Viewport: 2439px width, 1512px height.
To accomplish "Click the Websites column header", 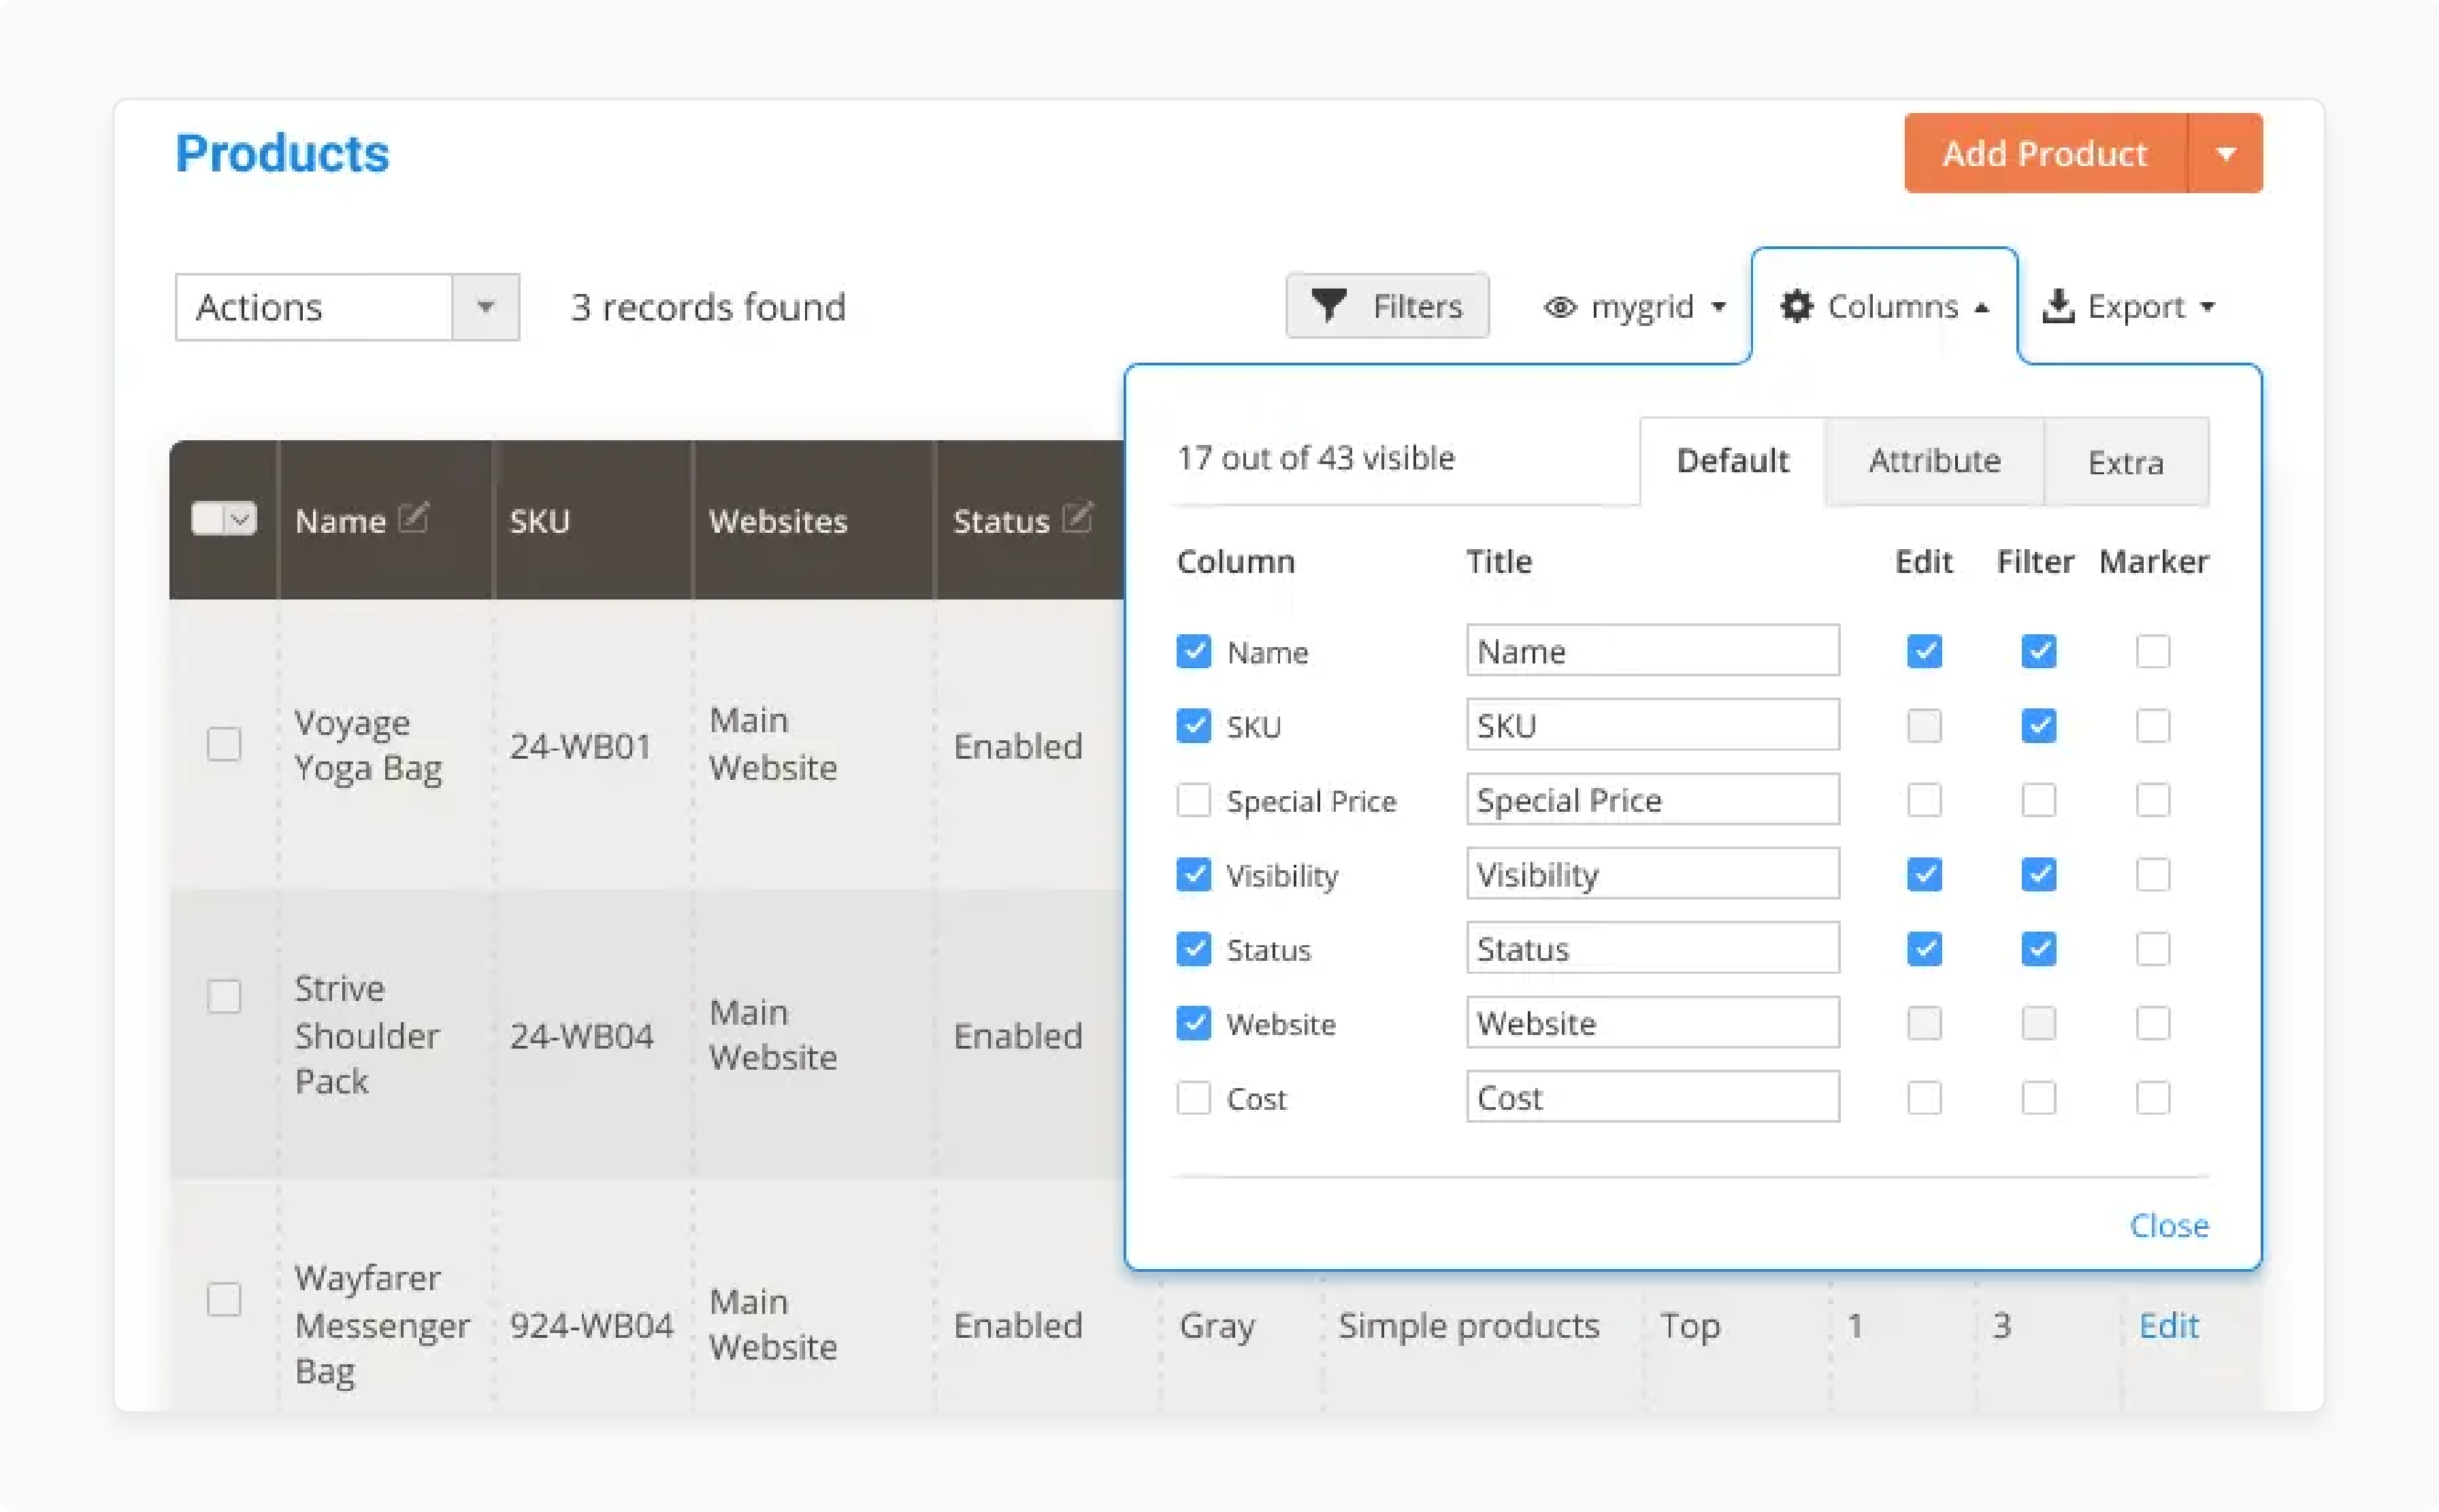I will tap(813, 520).
